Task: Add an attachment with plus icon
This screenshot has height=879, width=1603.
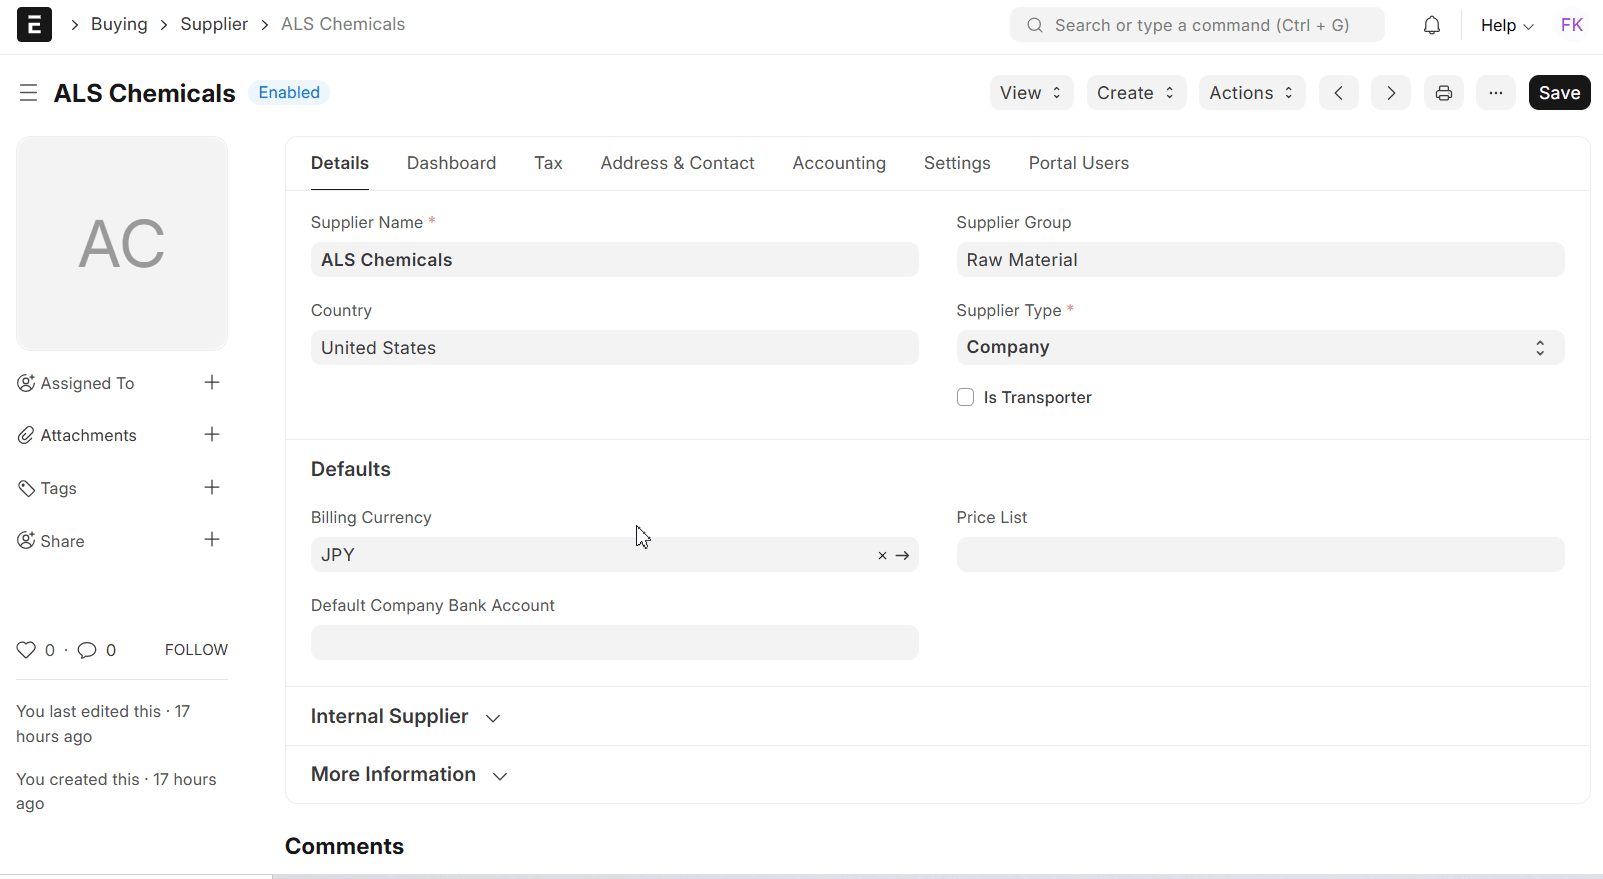Action: [x=212, y=435]
